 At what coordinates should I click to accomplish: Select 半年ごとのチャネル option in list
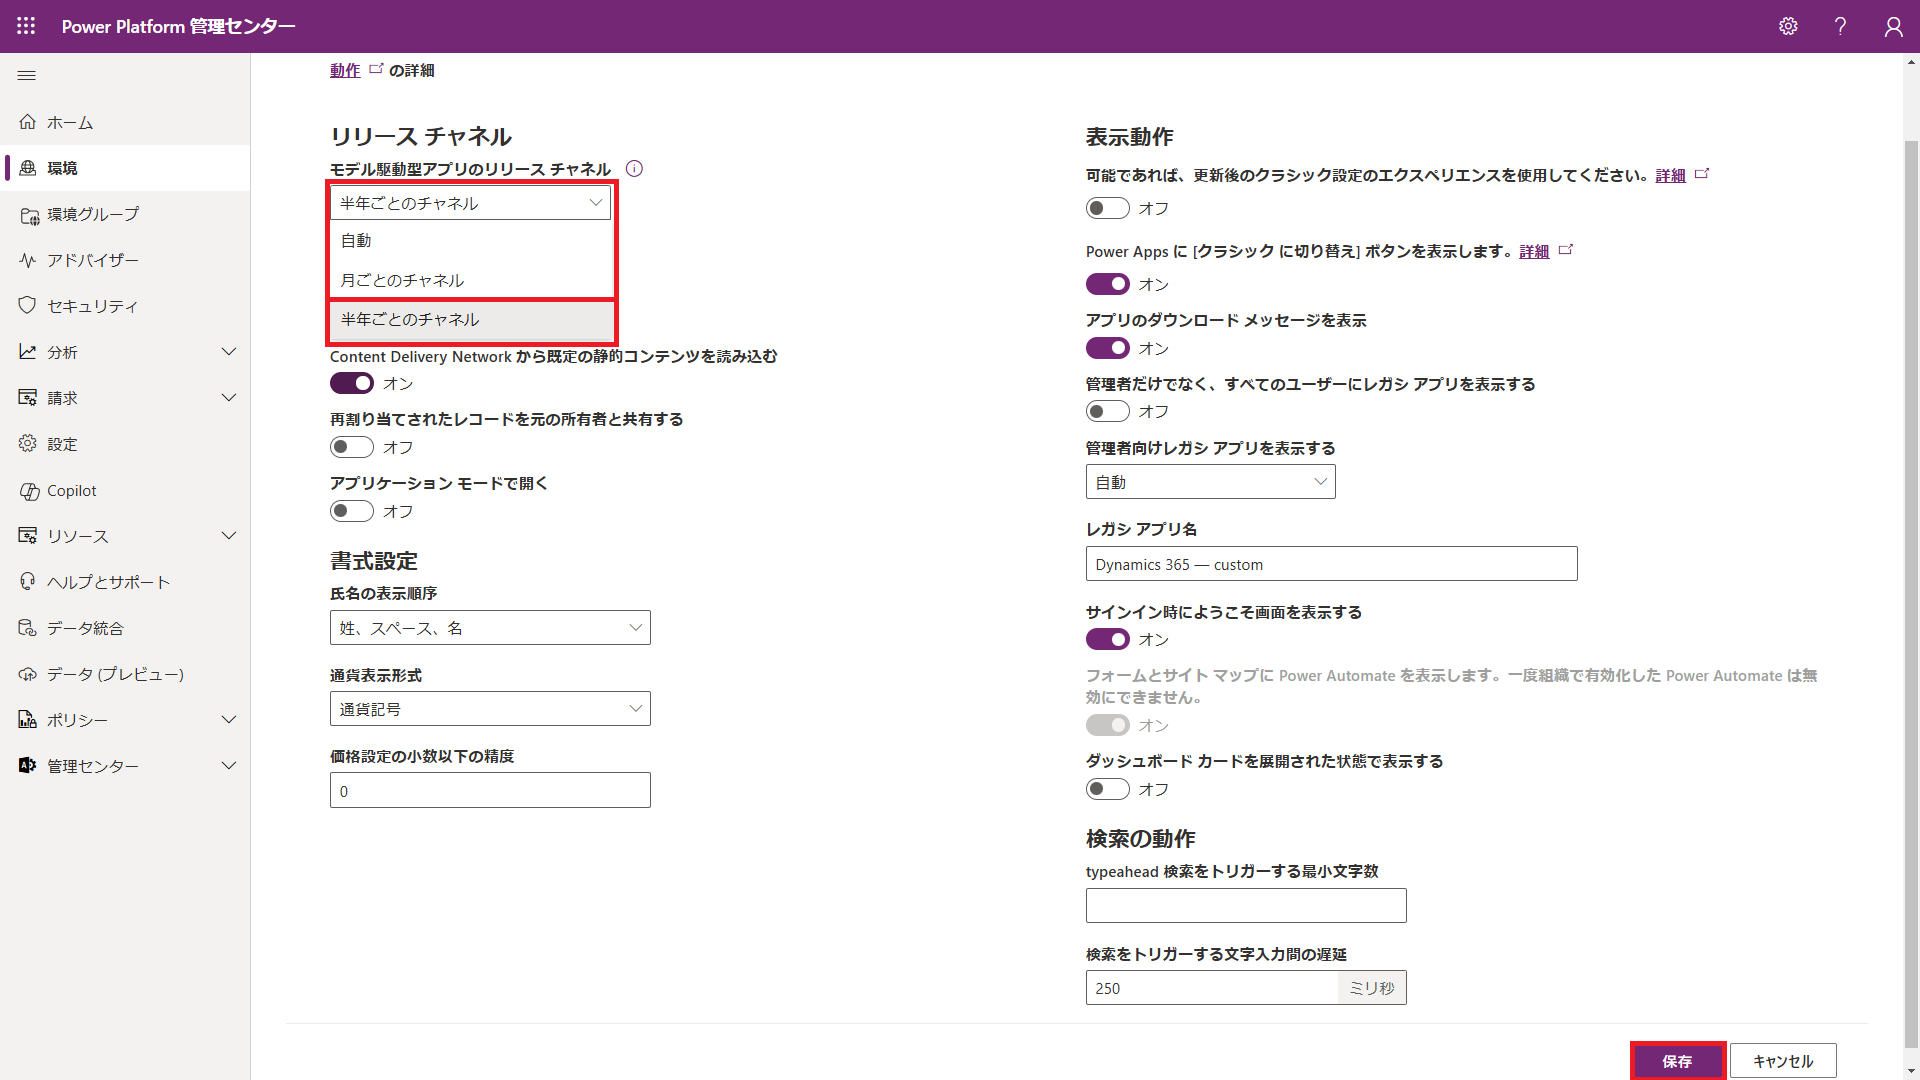(x=471, y=320)
